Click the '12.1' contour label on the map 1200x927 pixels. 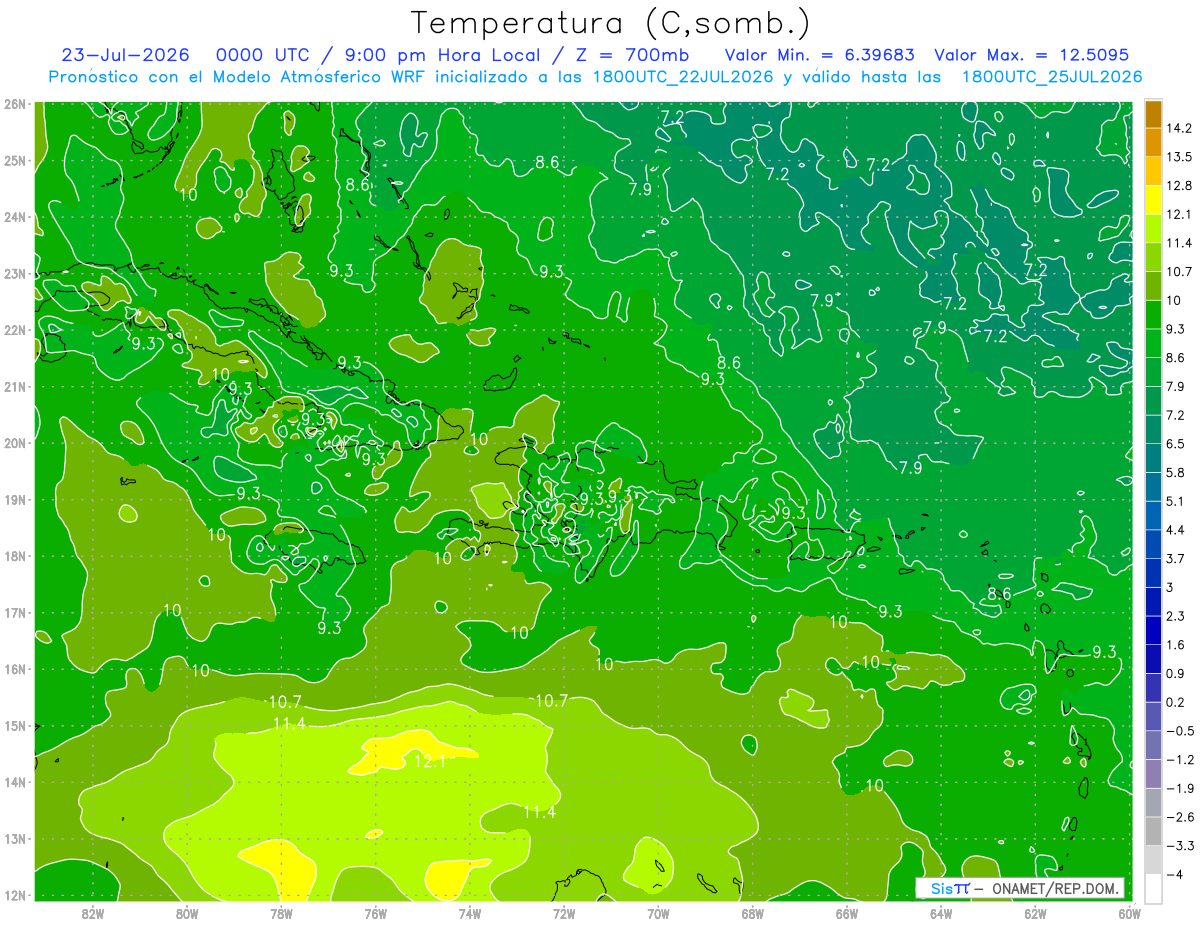pyautogui.click(x=429, y=762)
